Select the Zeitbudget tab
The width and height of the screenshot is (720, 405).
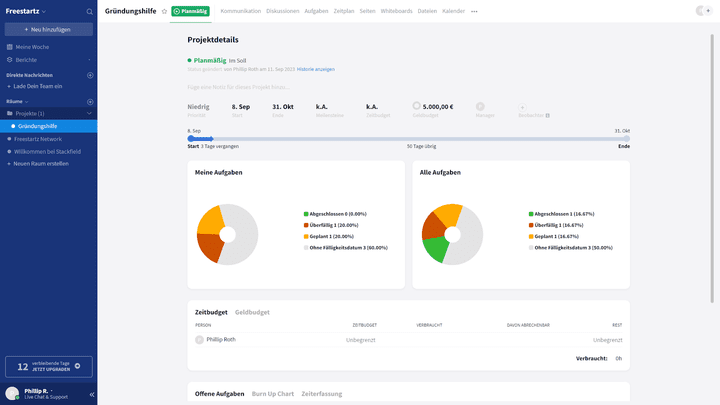[211, 312]
